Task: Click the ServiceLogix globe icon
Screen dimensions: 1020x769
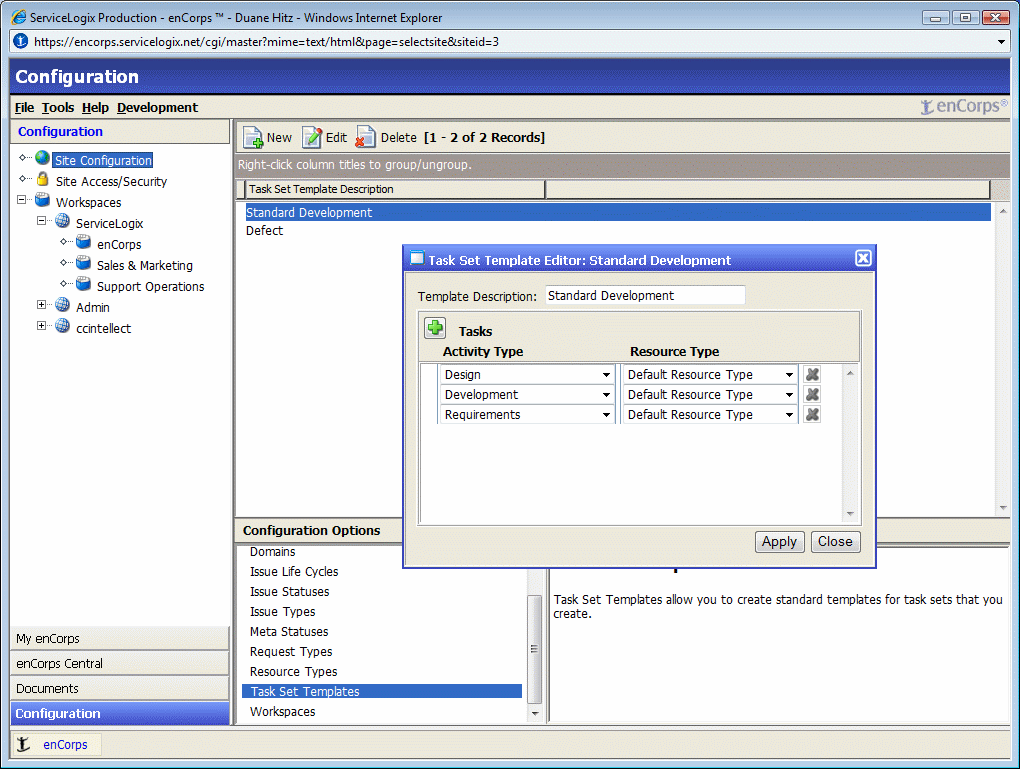Action: click(62, 221)
